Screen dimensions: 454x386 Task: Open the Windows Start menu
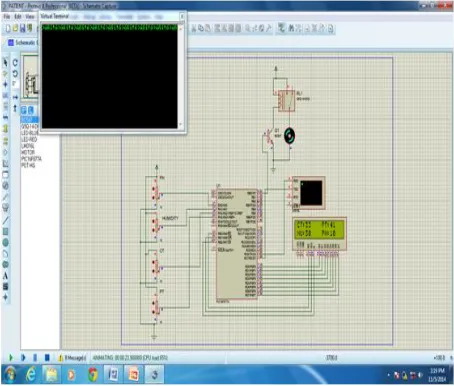(10, 374)
